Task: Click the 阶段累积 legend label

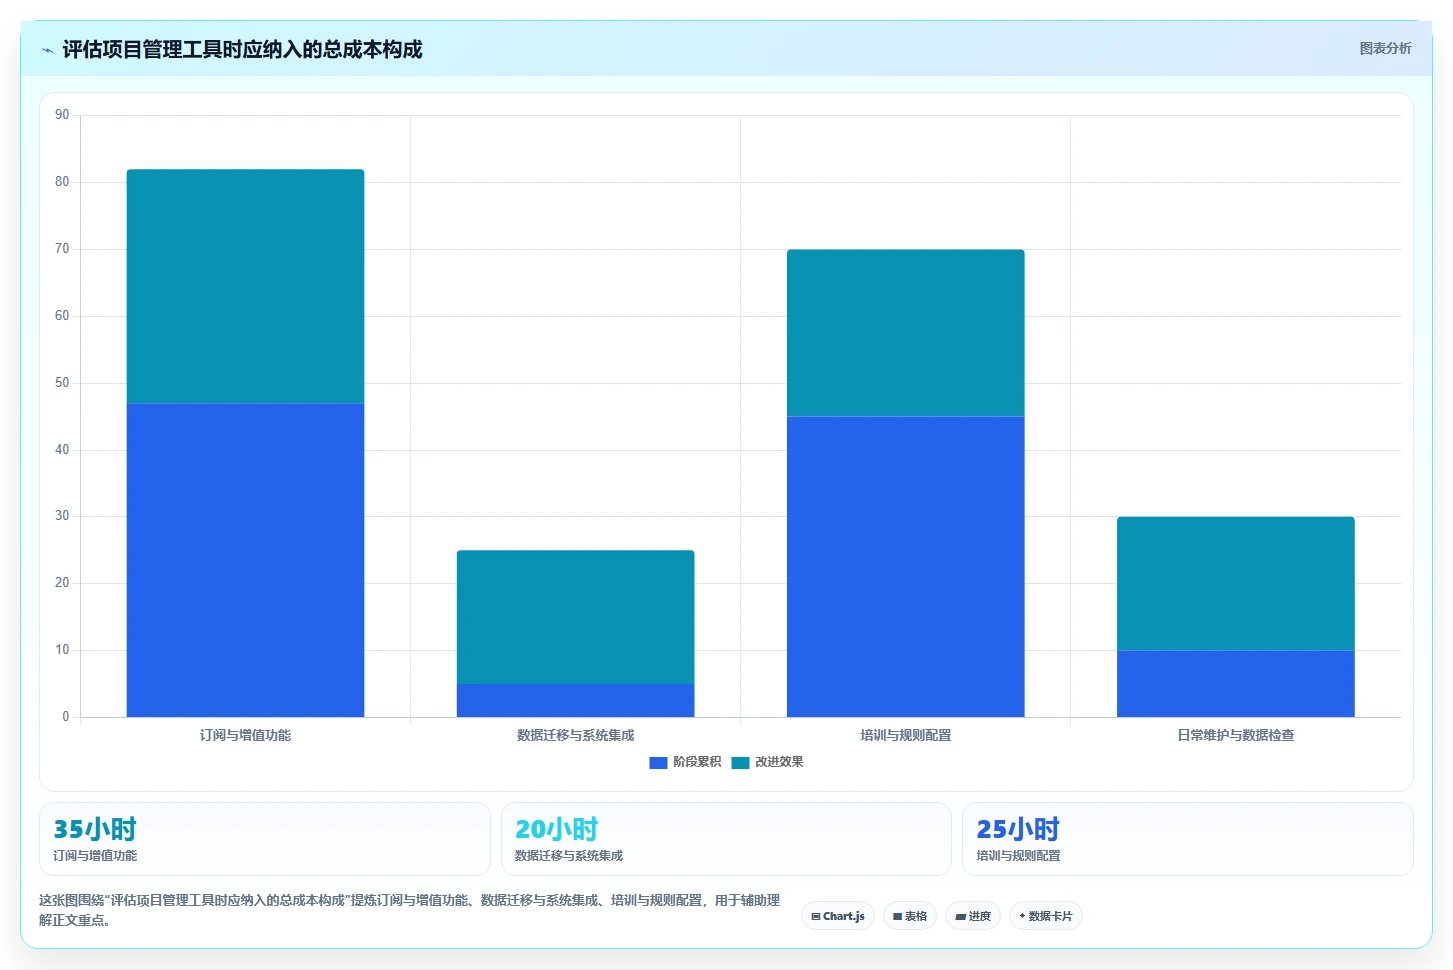Action: [x=697, y=762]
